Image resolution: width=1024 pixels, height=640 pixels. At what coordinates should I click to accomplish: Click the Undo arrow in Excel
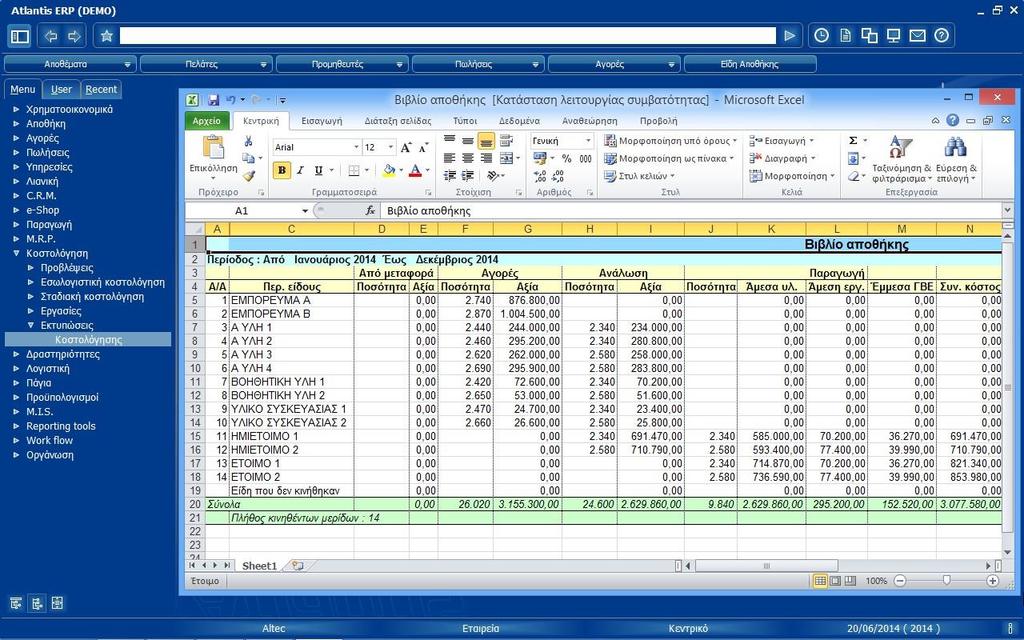tap(231, 100)
